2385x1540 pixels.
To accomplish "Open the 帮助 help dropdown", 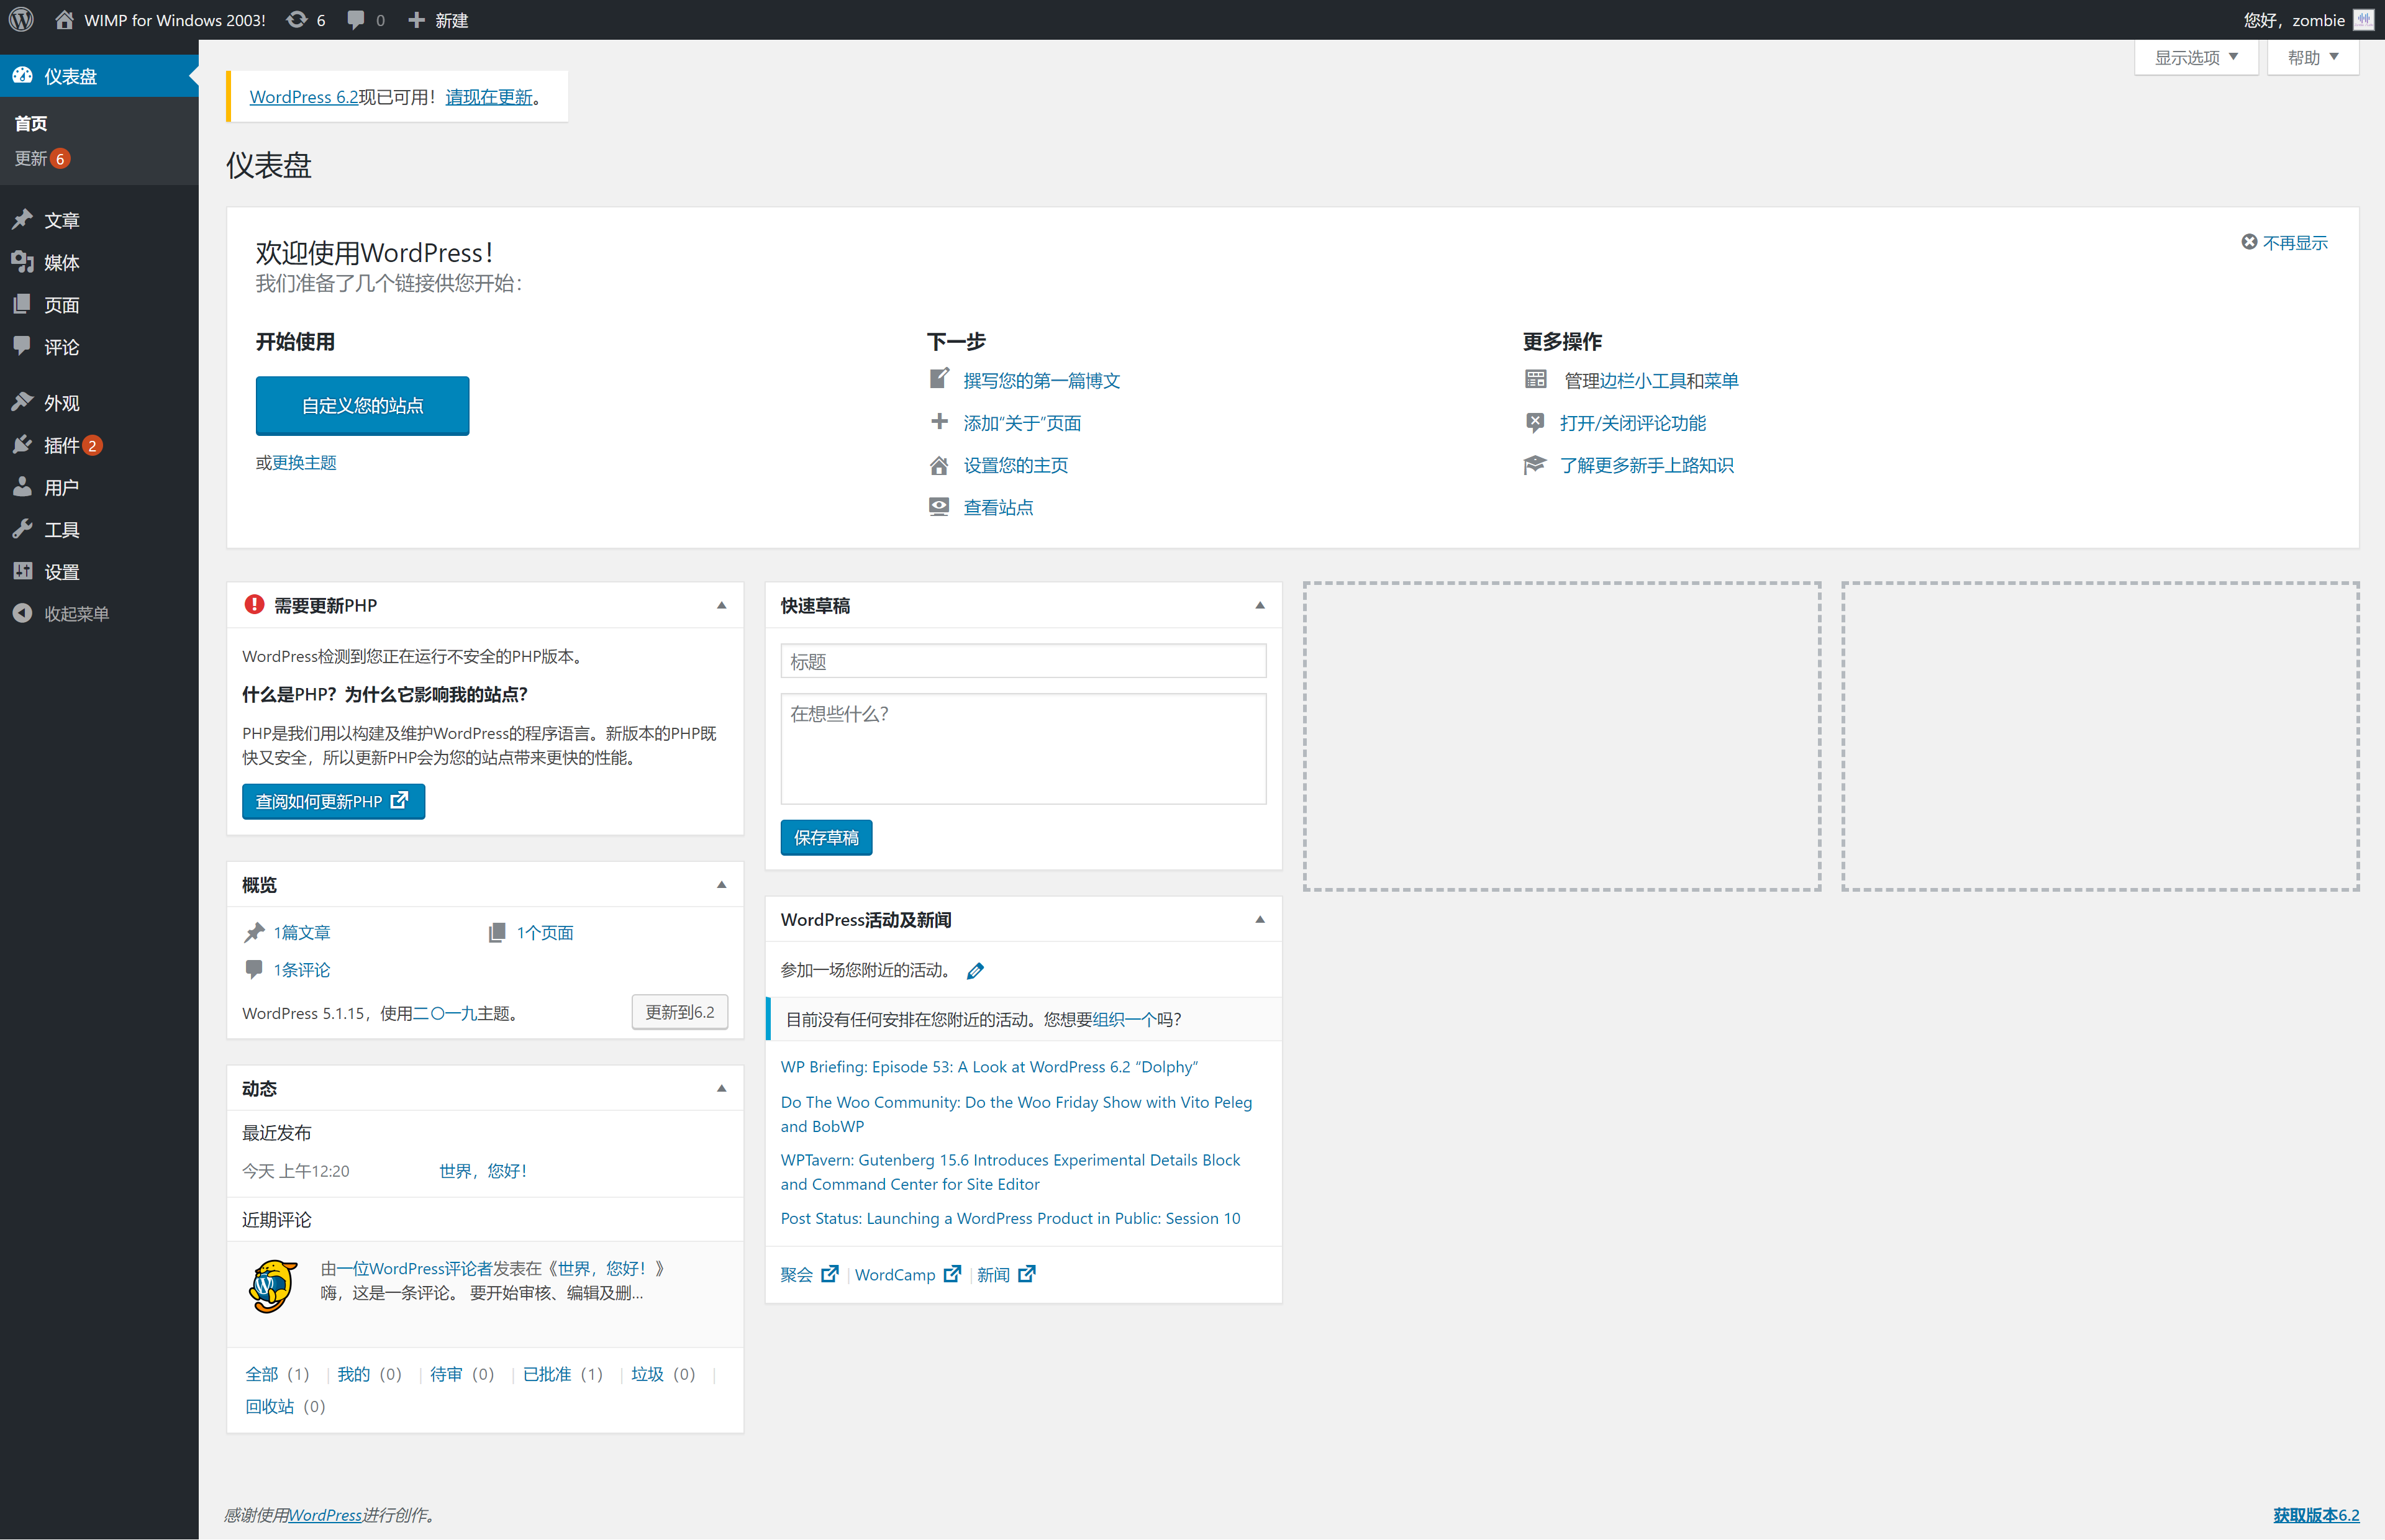I will (x=2313, y=57).
